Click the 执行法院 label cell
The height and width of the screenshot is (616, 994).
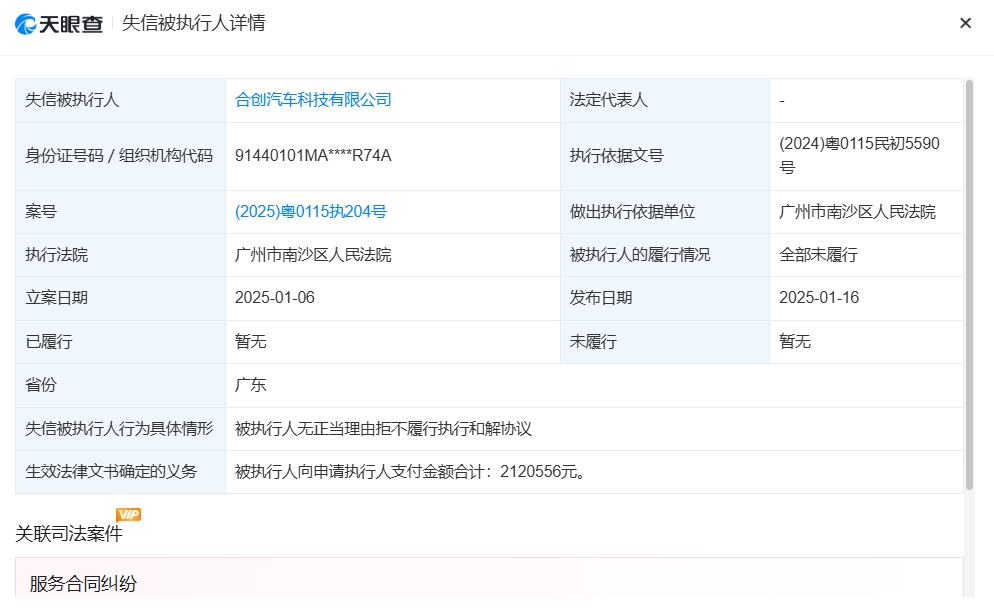120,255
